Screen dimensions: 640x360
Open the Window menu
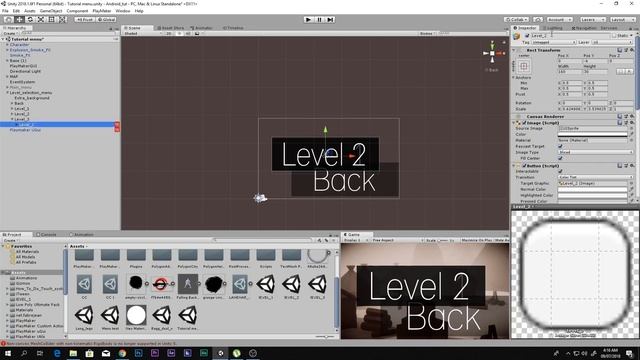[123, 11]
